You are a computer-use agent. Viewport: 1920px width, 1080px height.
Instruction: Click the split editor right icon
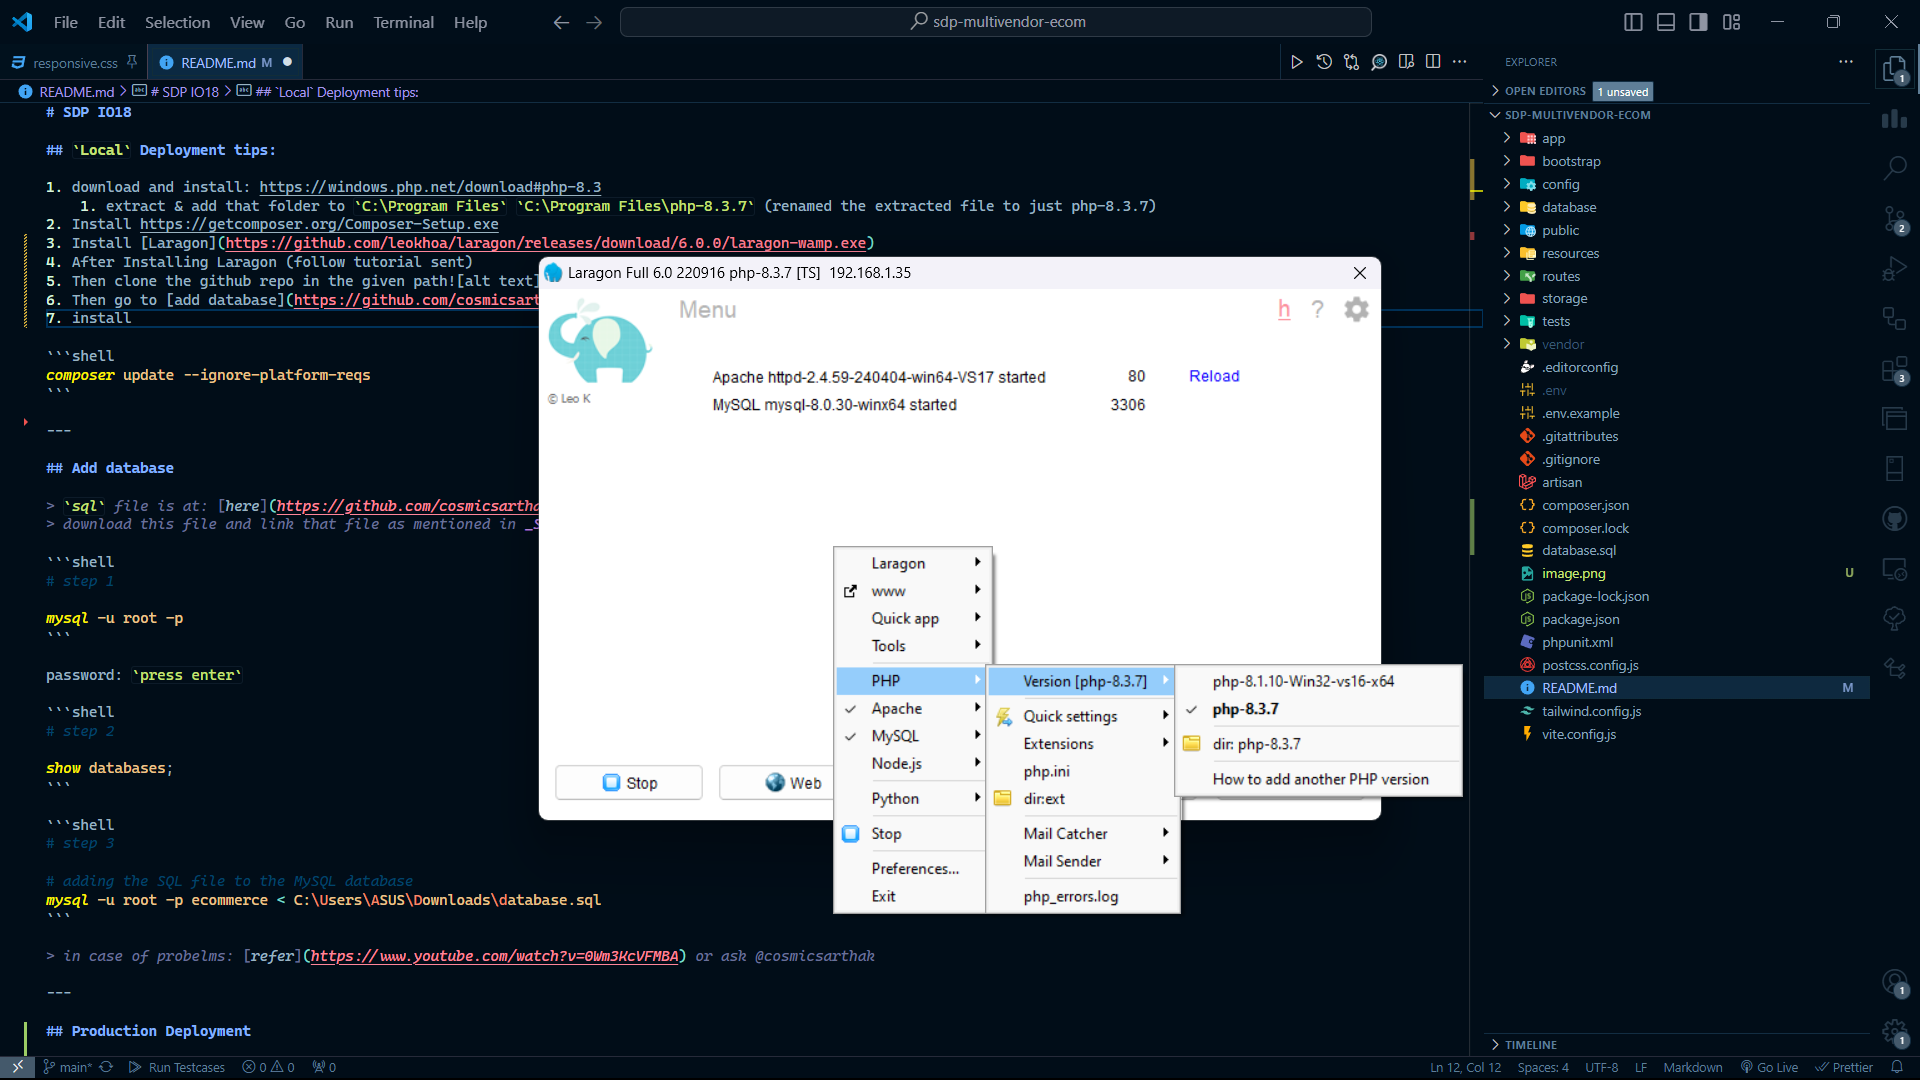coord(1433,62)
